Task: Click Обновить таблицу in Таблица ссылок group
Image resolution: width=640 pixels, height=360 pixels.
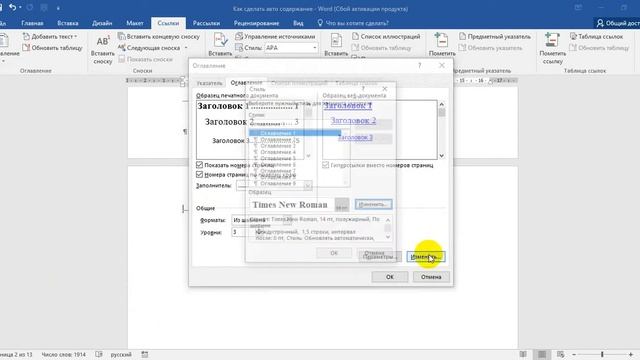Action: [x=599, y=48]
